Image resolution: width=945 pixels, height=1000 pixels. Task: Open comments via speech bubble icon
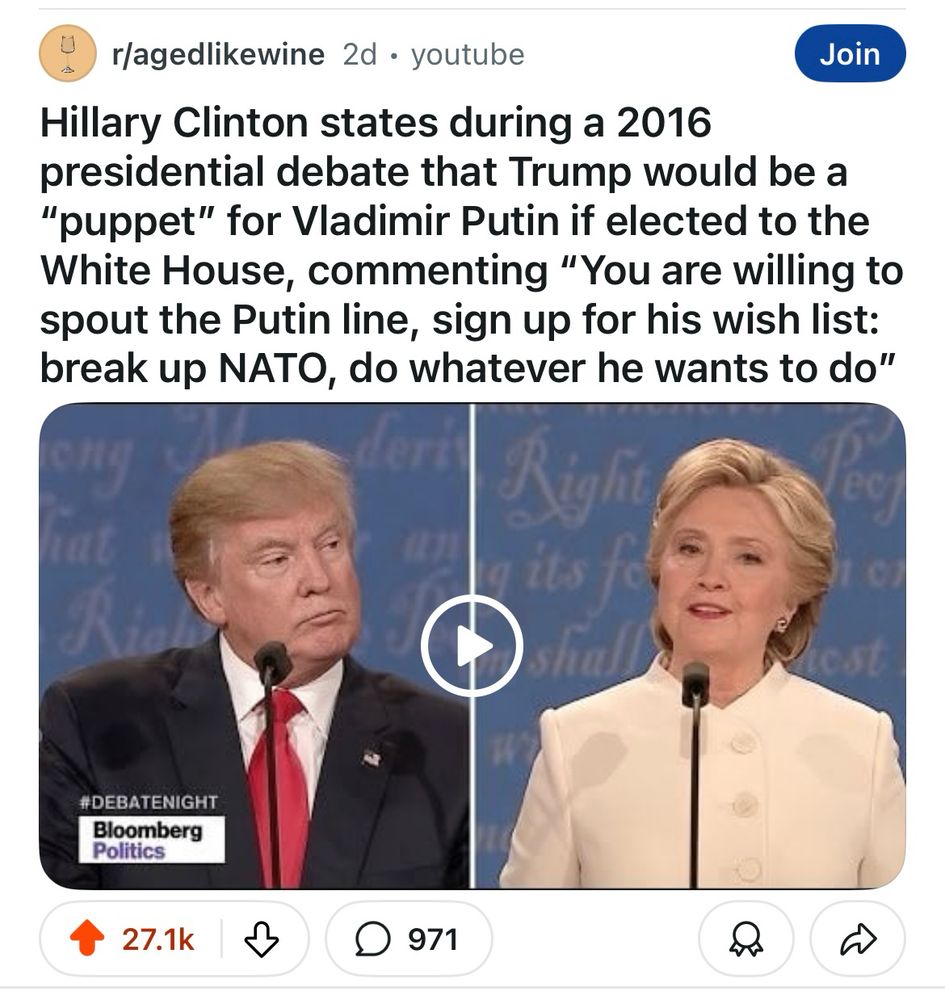(372, 939)
